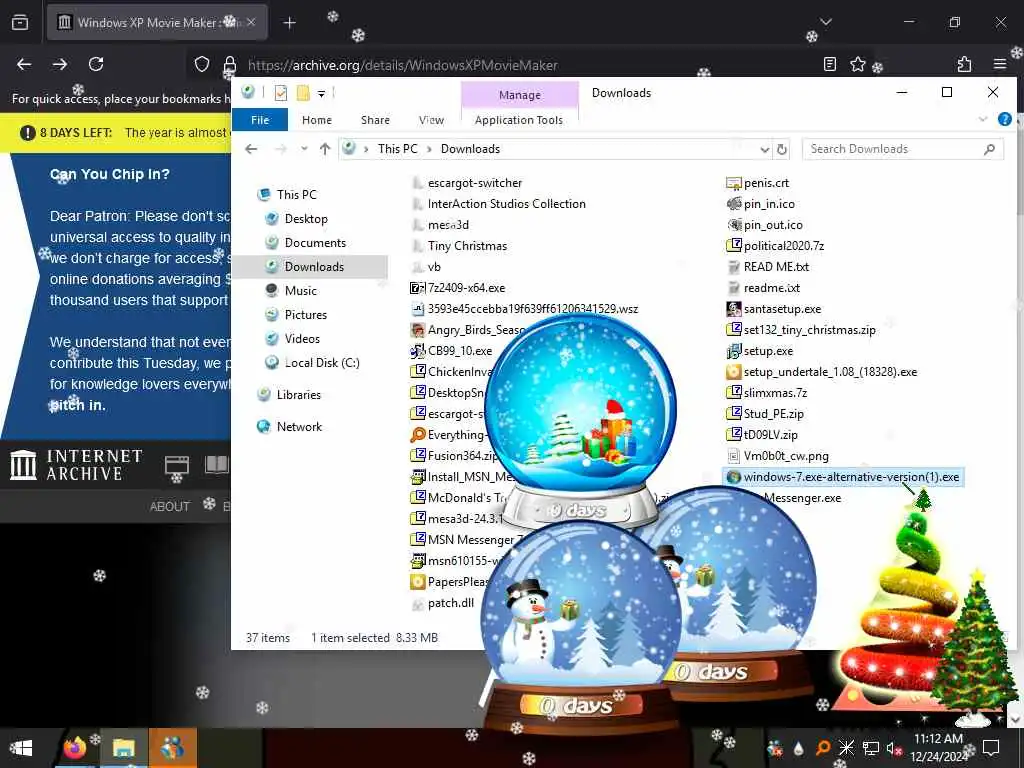Select This PC in navigation pane

(x=296, y=195)
